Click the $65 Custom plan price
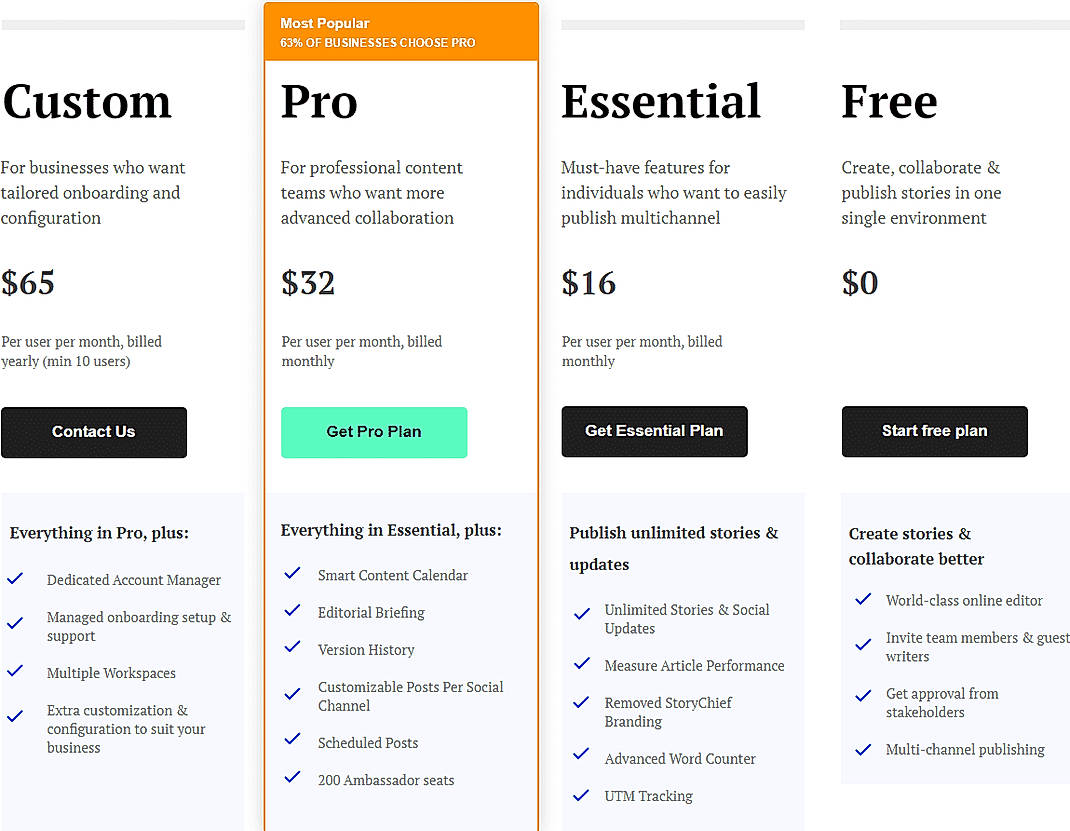 (28, 283)
